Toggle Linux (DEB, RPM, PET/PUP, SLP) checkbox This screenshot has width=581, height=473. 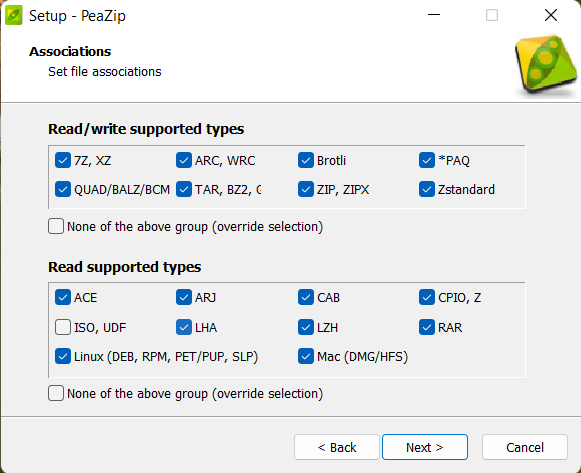(63, 356)
